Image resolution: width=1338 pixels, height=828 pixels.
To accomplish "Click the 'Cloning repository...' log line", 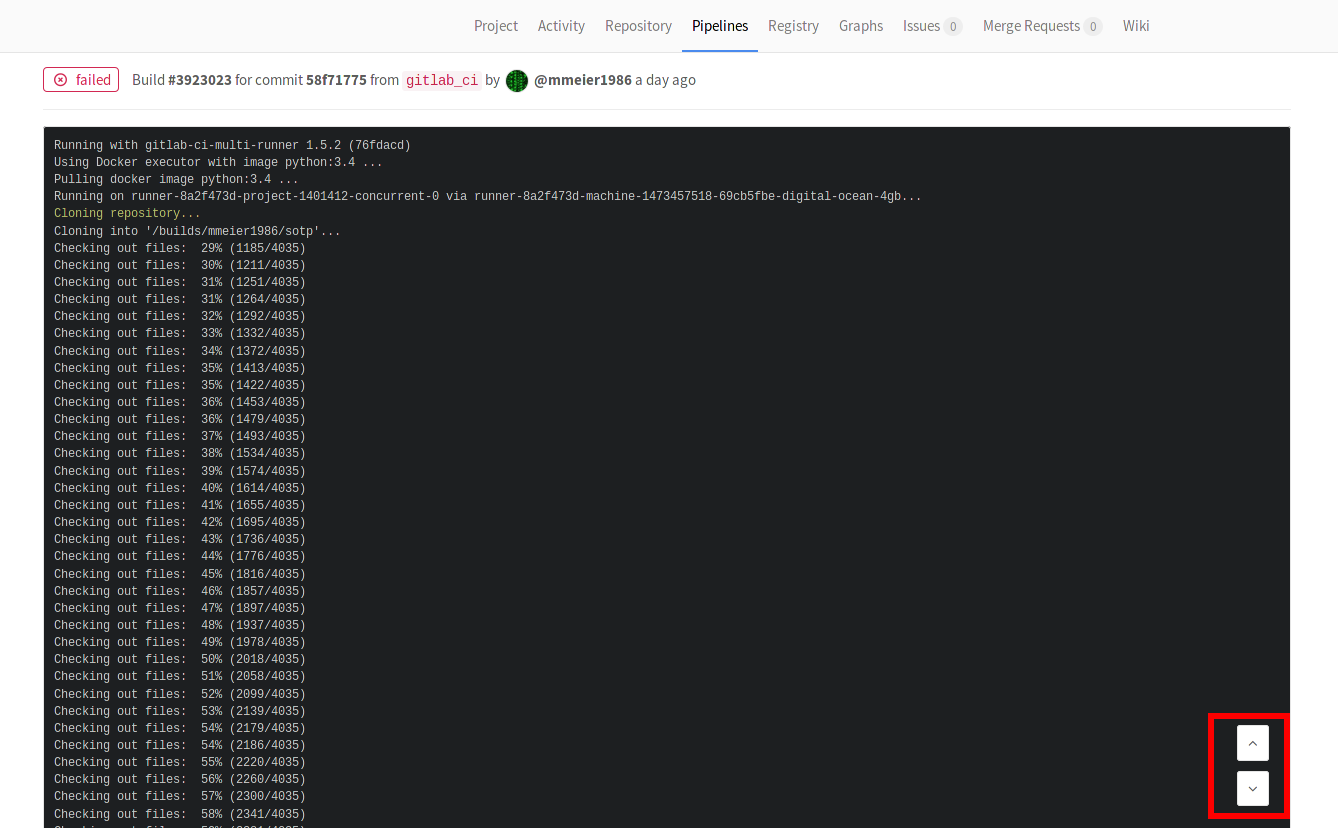I will [127, 213].
